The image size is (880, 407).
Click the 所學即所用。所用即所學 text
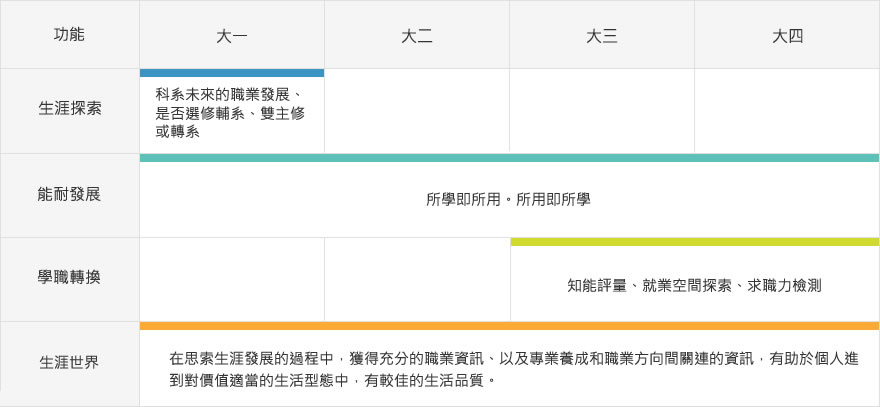(x=508, y=199)
